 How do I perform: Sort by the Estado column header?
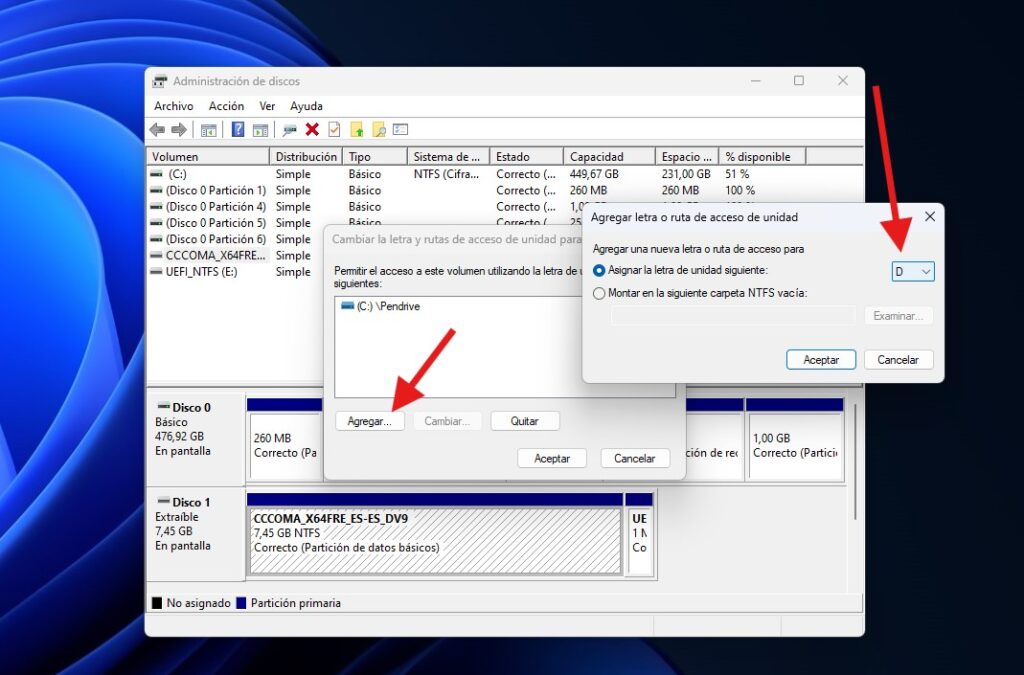tap(526, 157)
